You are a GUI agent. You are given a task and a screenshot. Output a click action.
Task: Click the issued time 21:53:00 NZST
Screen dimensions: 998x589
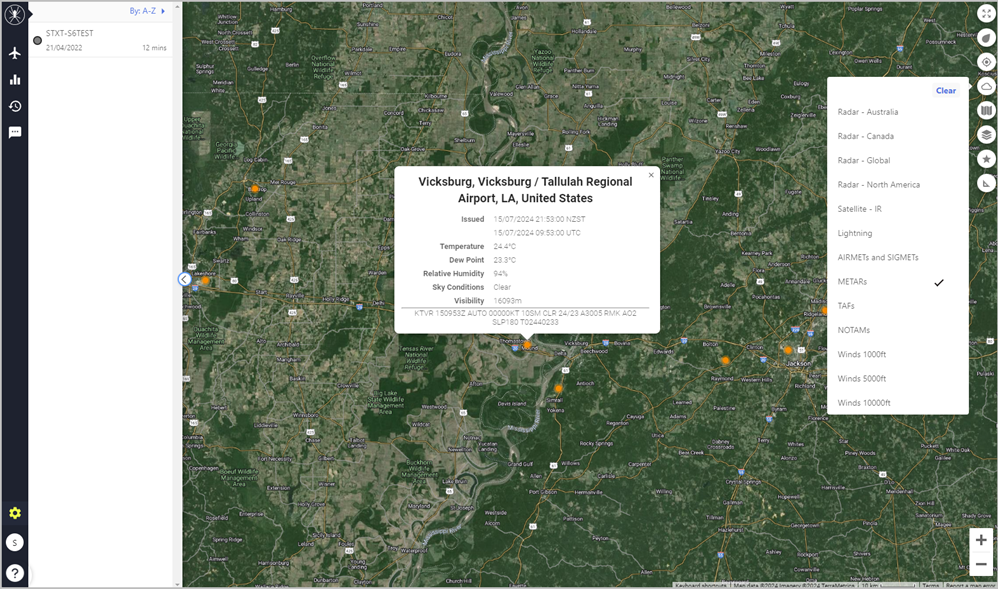click(x=539, y=219)
